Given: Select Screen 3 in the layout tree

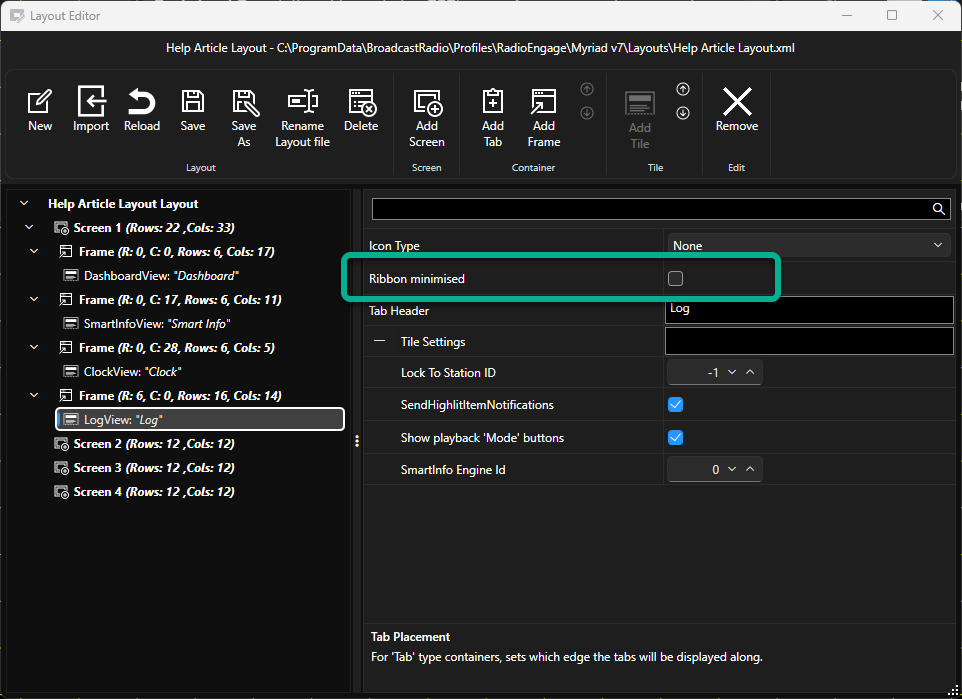Looking at the screenshot, I should (145, 468).
